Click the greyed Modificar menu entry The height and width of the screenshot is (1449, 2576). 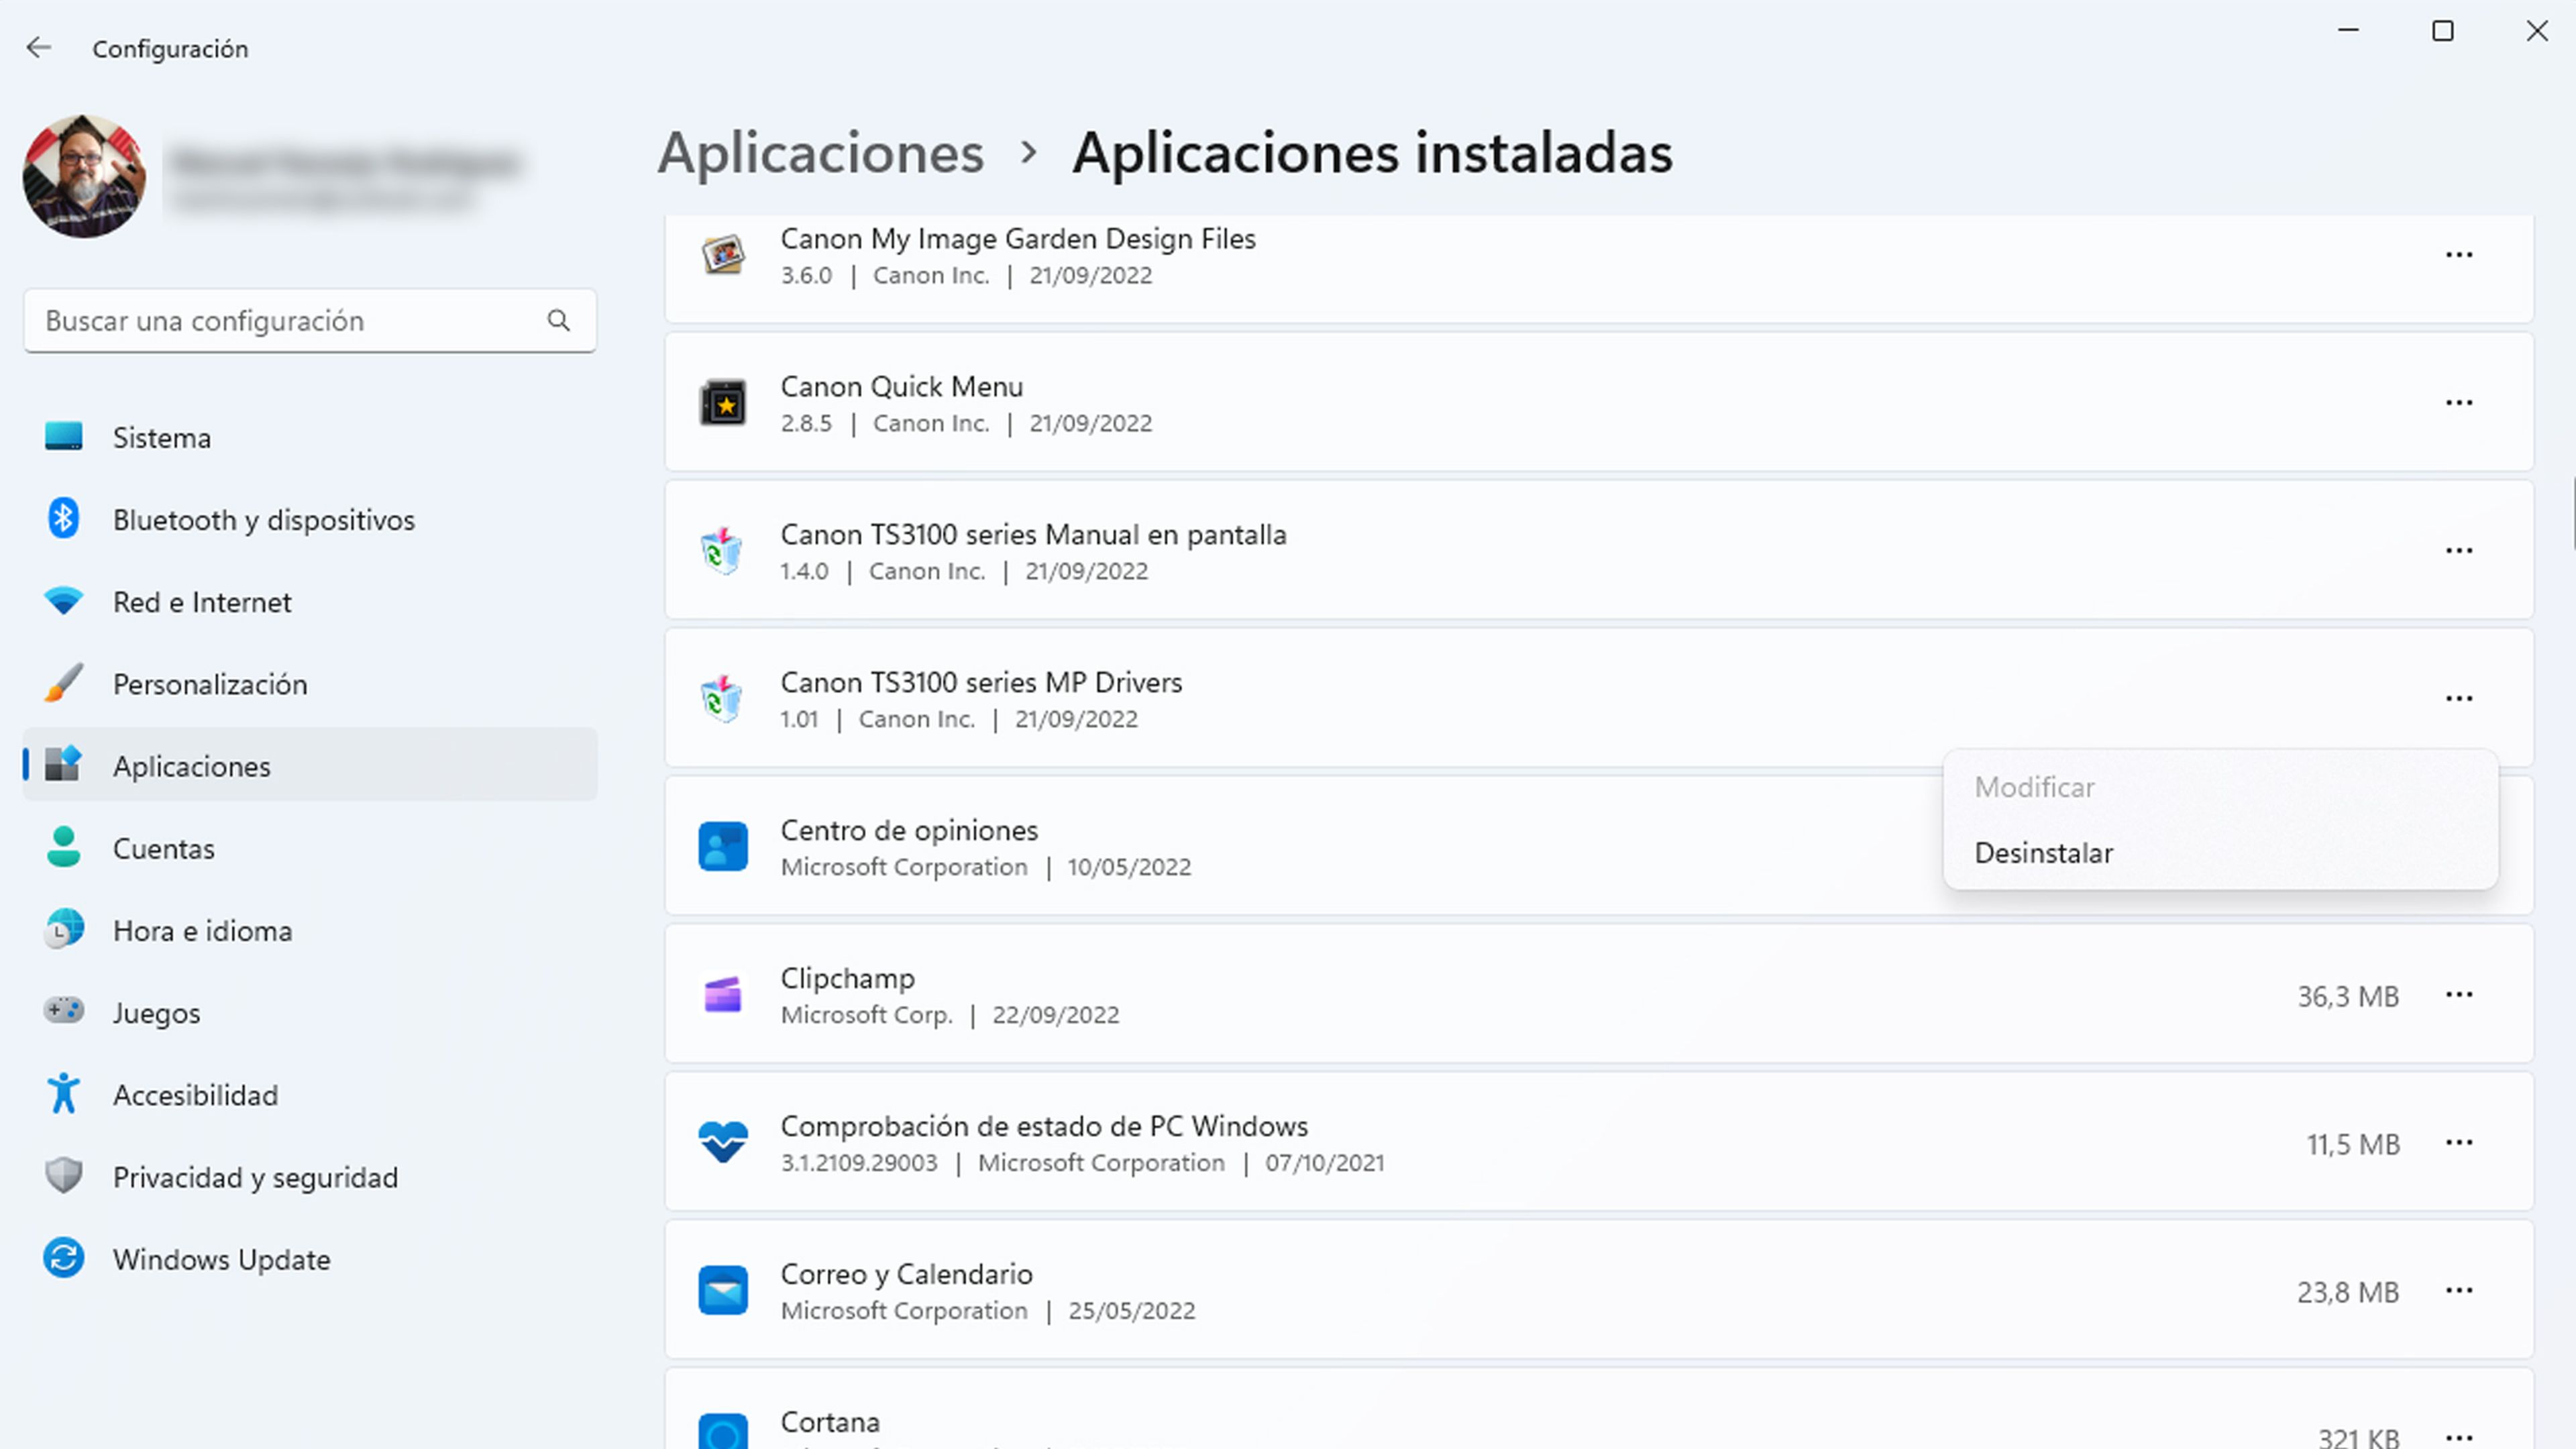2220,787
